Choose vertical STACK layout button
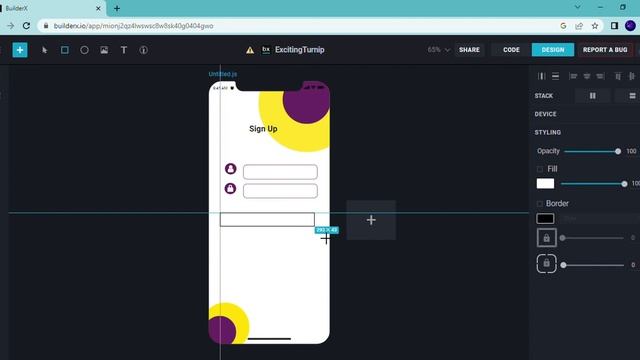The height and width of the screenshot is (360, 640). (x=632, y=96)
